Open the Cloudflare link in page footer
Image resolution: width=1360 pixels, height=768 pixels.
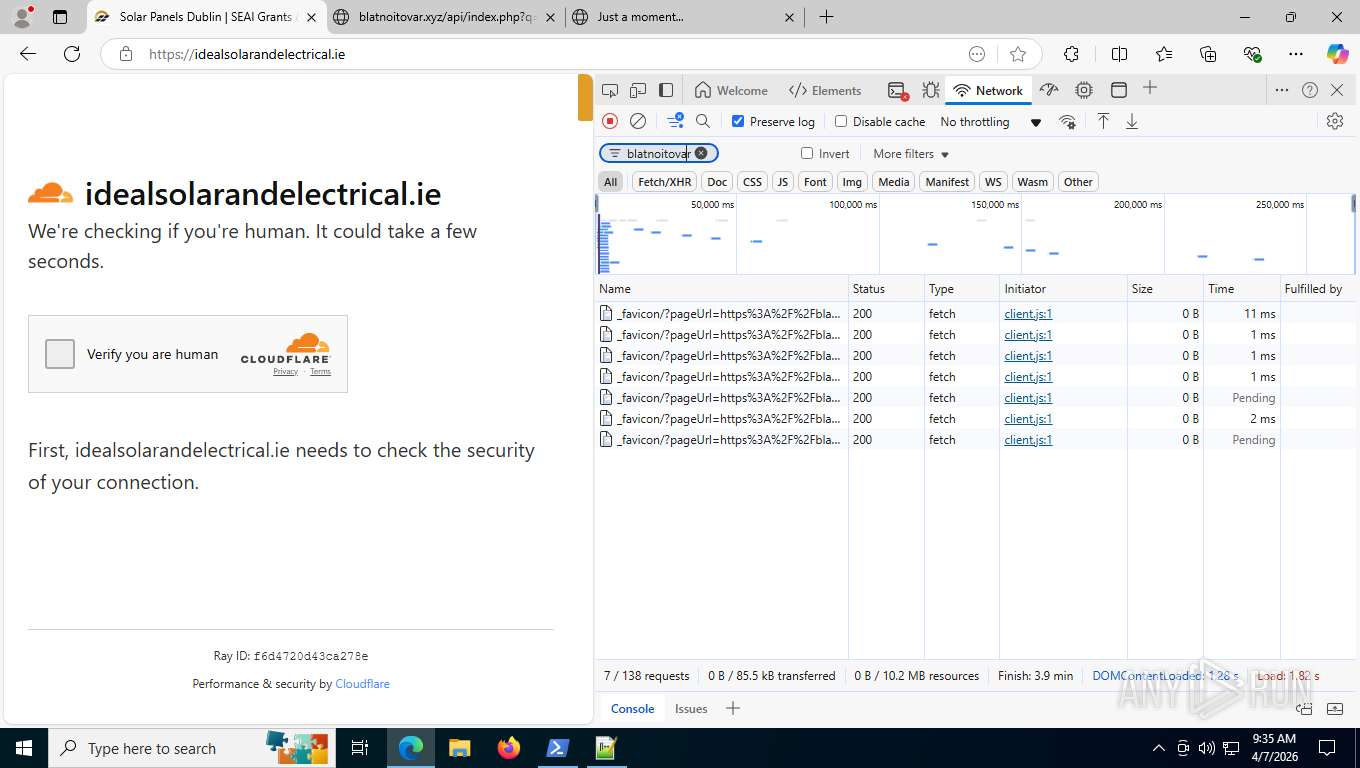(362, 684)
